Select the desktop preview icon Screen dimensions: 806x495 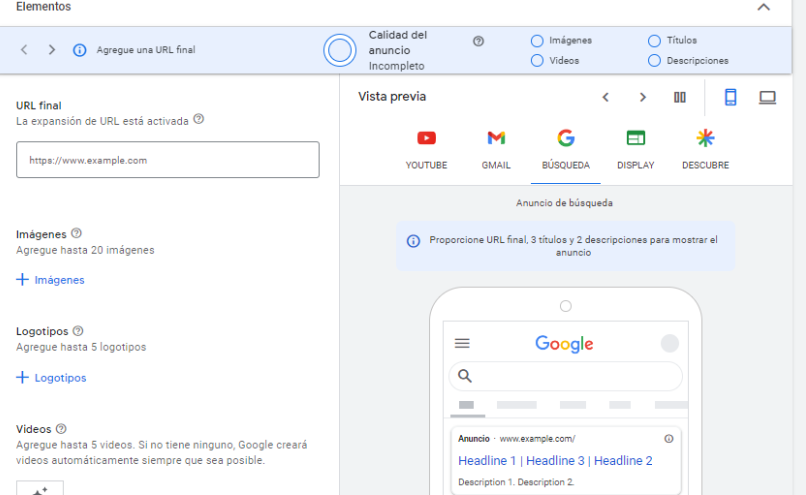pos(767,97)
